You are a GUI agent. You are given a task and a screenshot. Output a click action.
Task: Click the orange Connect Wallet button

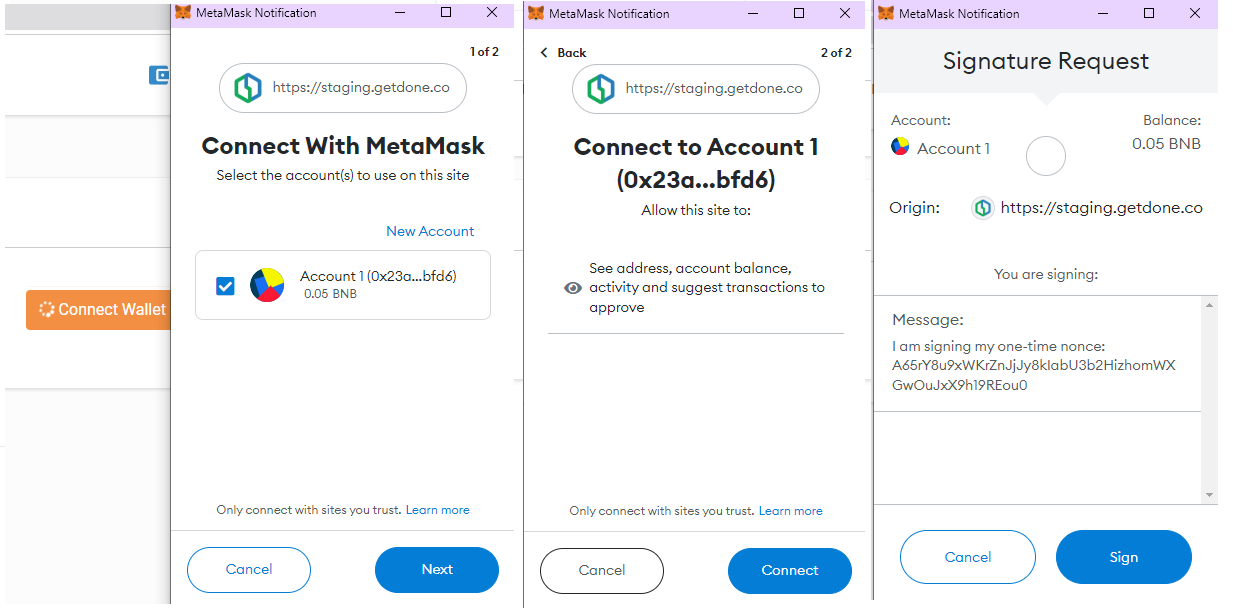[97, 310]
